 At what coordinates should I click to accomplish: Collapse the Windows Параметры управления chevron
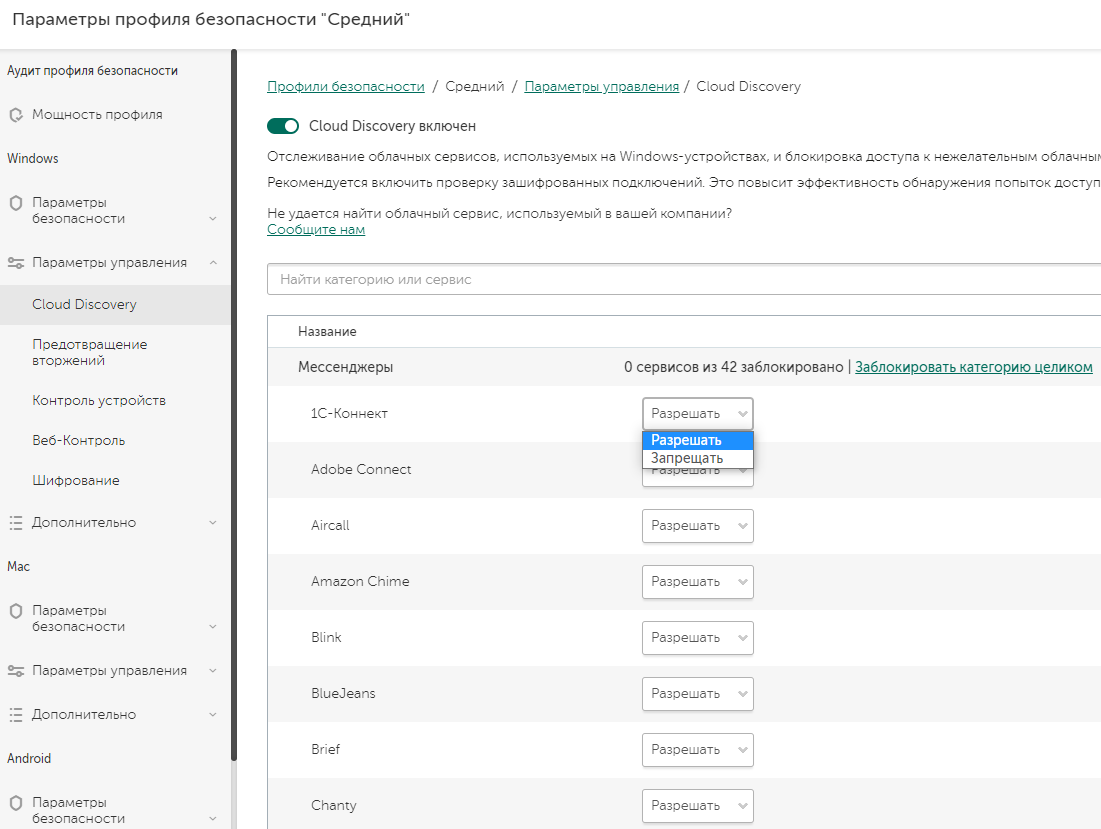tap(213, 263)
